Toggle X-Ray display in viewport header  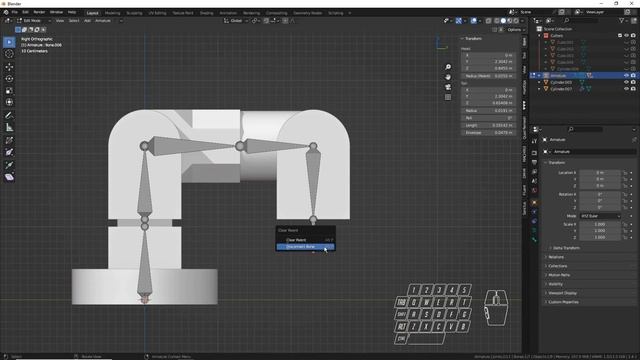[x=489, y=20]
